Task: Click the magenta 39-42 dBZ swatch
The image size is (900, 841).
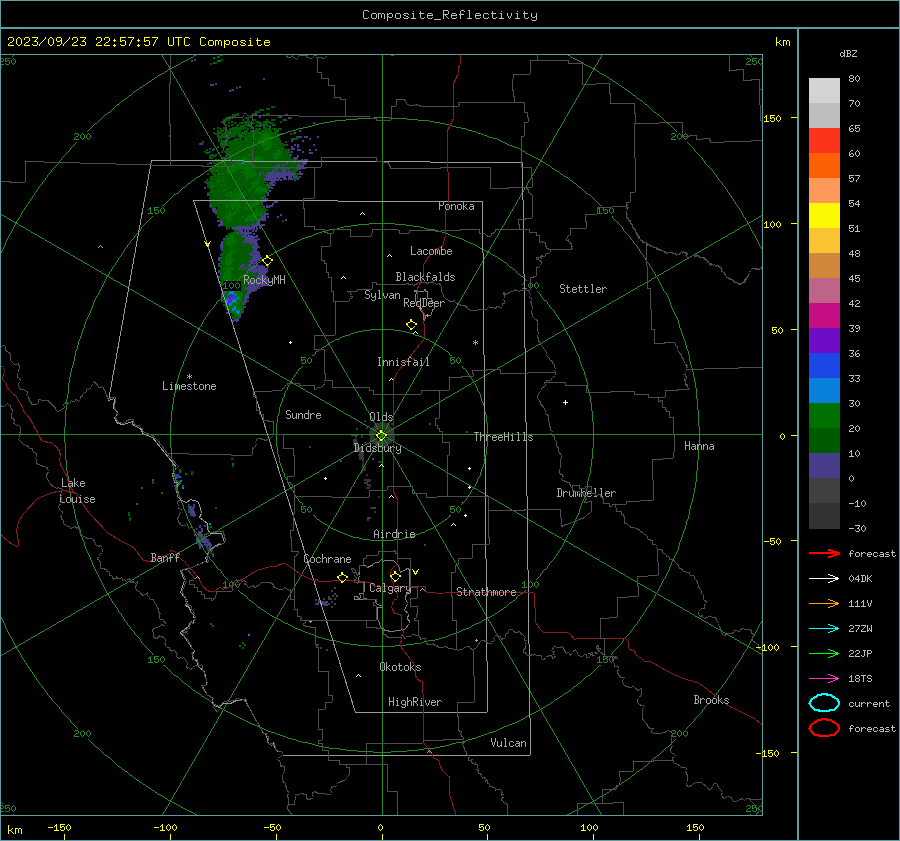Action: (824, 316)
